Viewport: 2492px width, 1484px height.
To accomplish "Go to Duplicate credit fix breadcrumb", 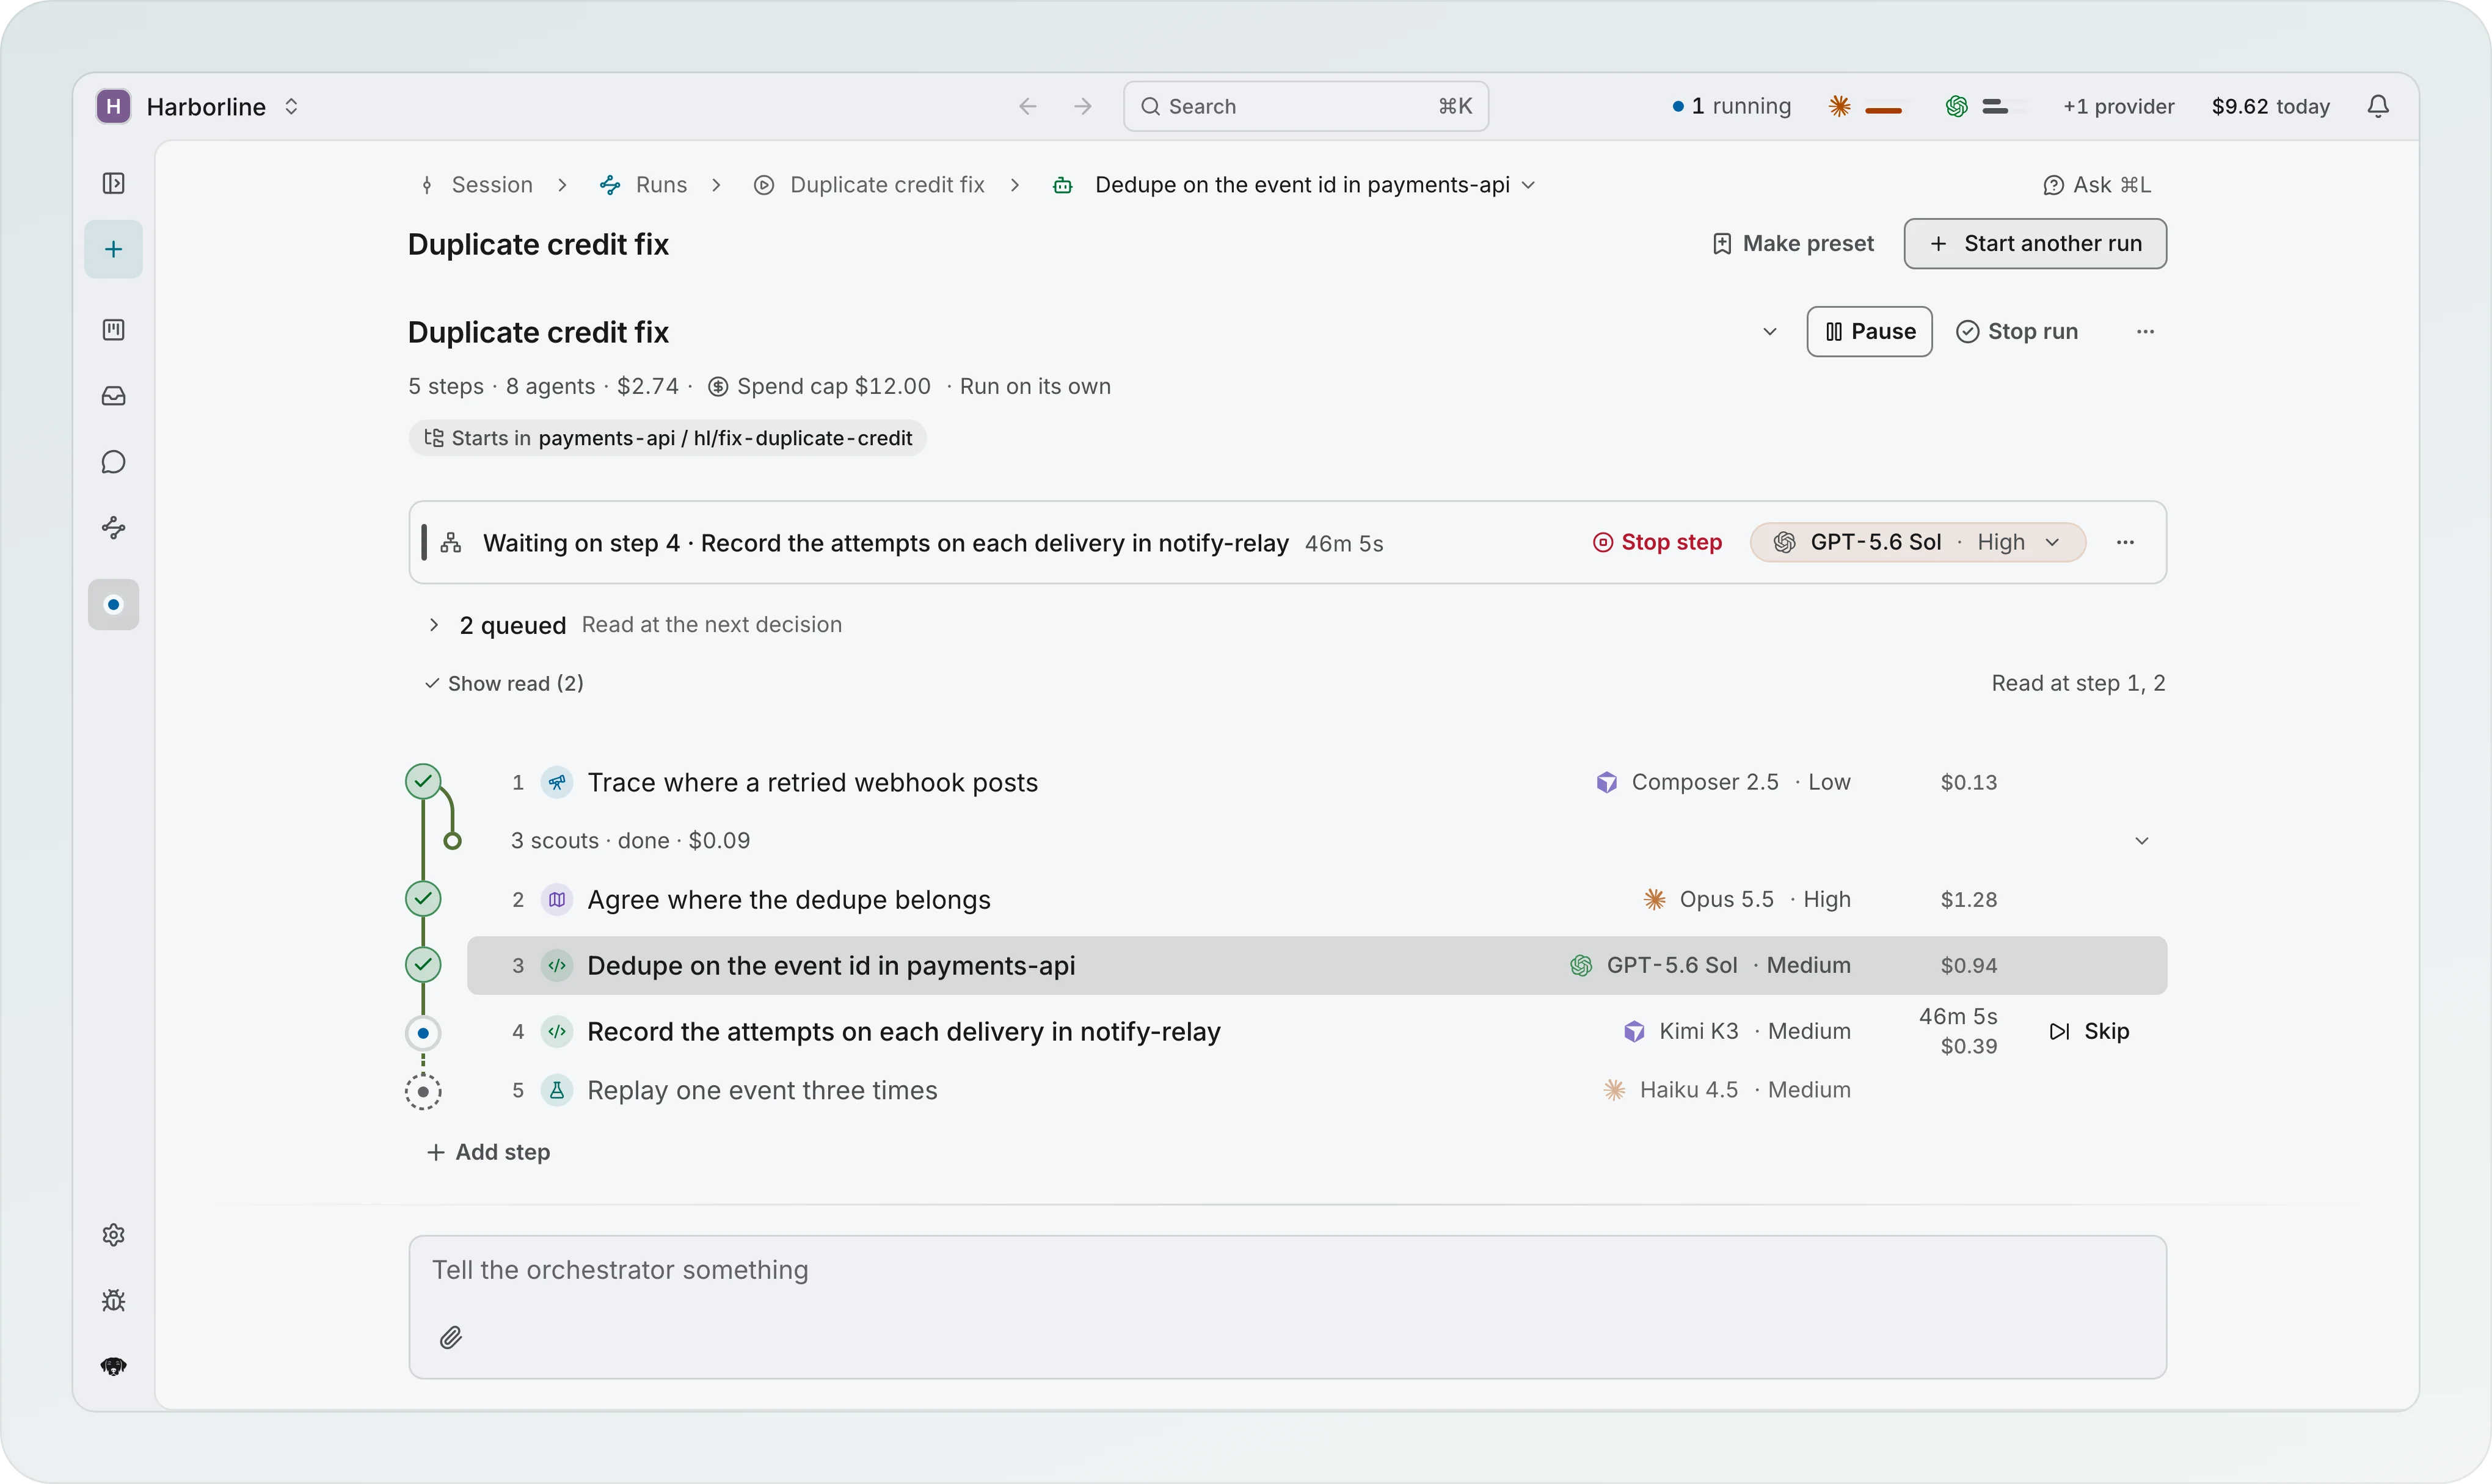I will coord(869,185).
